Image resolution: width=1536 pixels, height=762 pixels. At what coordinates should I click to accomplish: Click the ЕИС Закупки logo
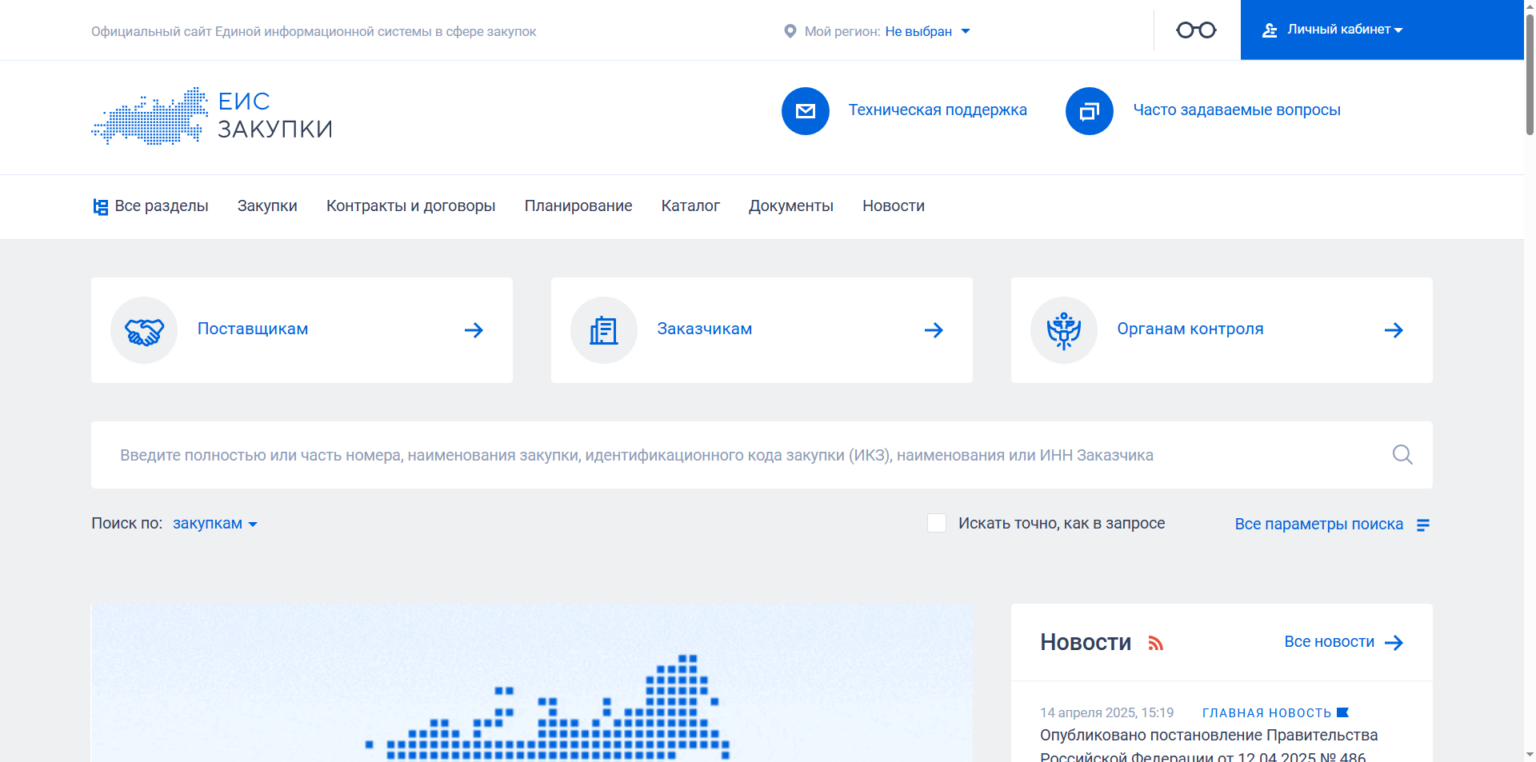(x=212, y=116)
